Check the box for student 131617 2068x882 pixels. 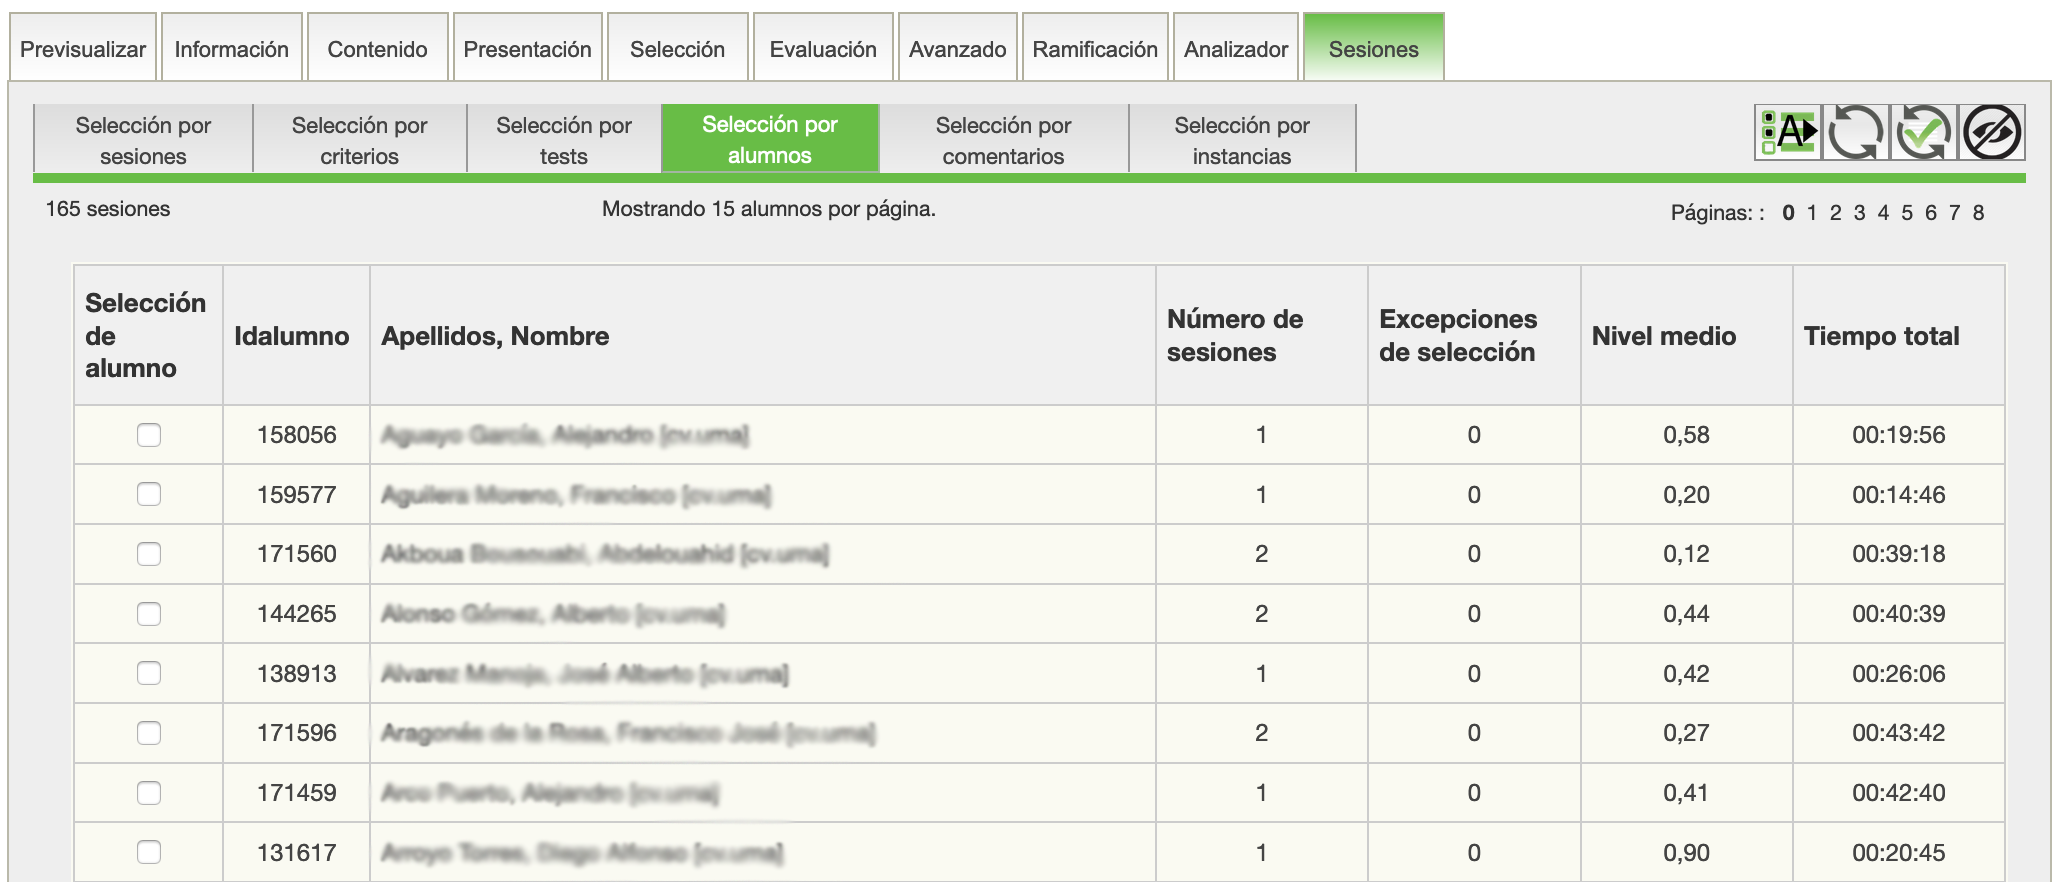[149, 852]
